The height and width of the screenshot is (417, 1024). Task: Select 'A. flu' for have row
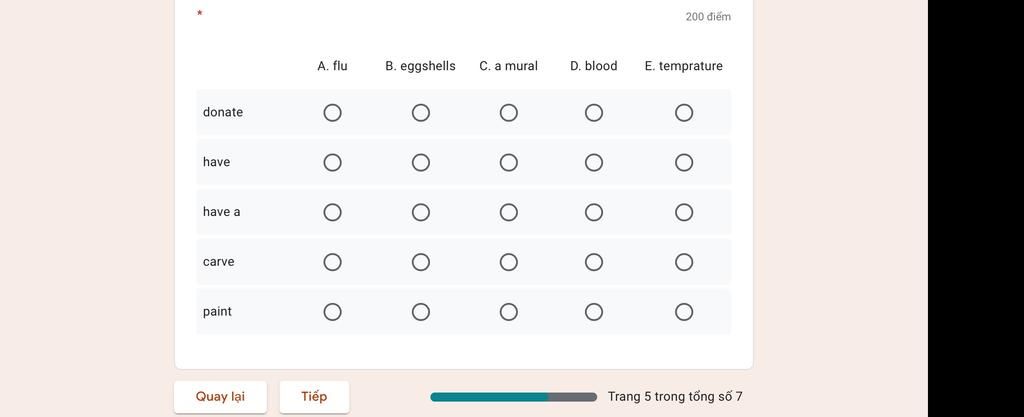[333, 163]
